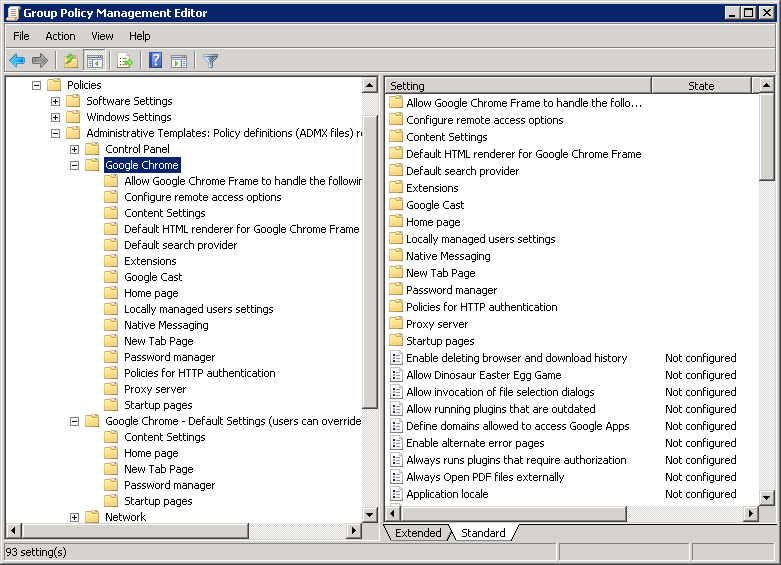This screenshot has width=781, height=565.
Task: Toggle the Show/Hide Action Pane icon
Action: (x=179, y=61)
